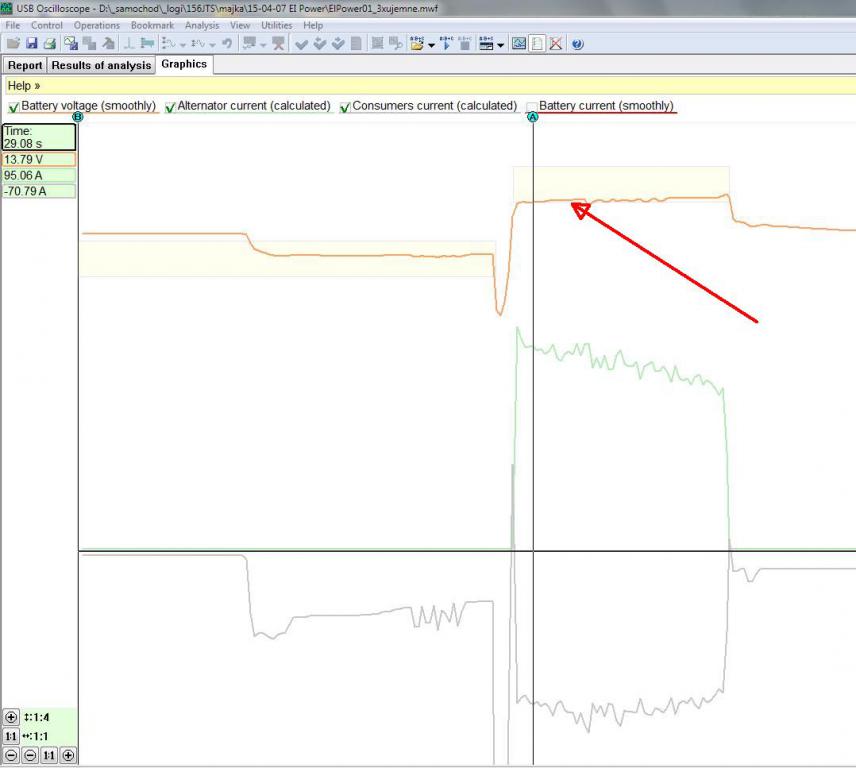Open the Analysis menu
The image size is (856, 768).
pyautogui.click(x=202, y=25)
